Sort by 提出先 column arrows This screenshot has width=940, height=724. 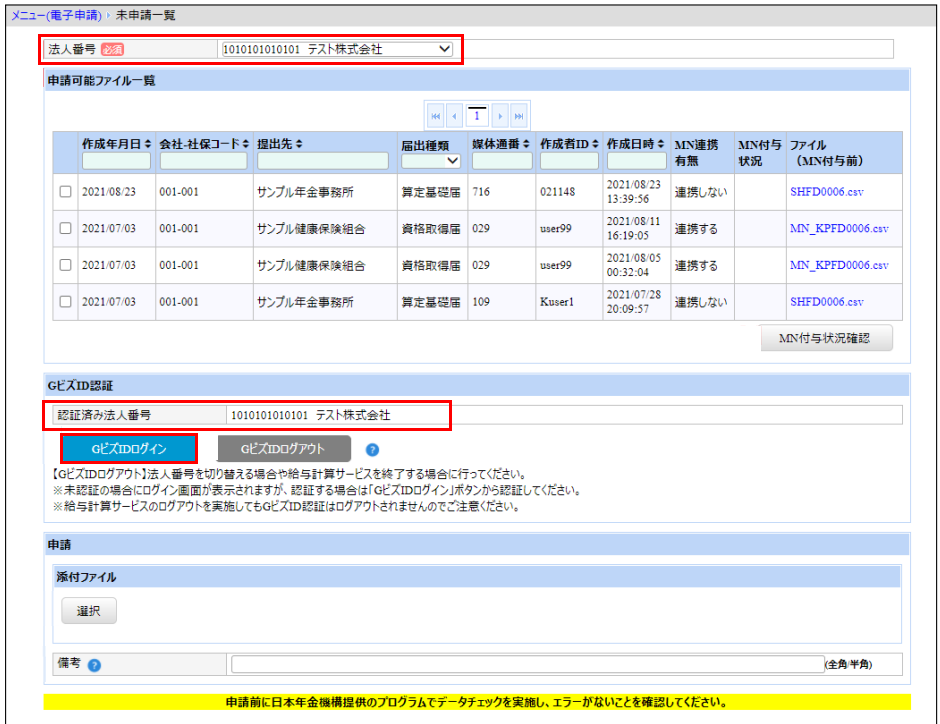pyautogui.click(x=299, y=144)
